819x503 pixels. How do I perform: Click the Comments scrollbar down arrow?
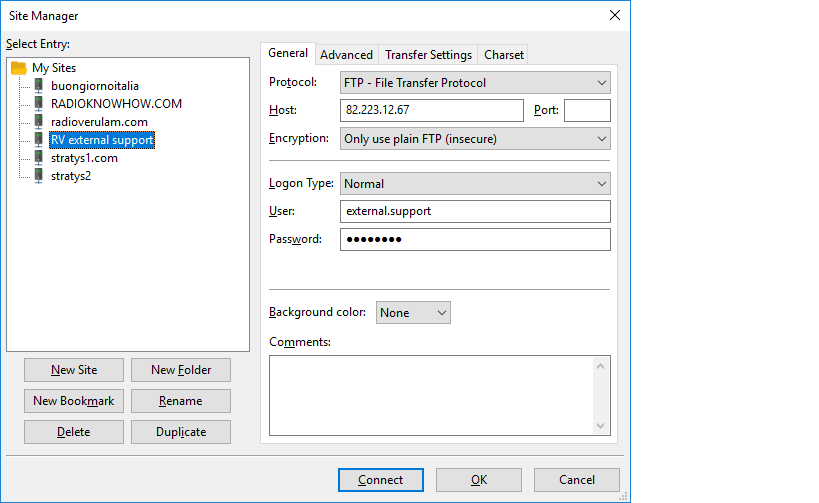point(601,426)
